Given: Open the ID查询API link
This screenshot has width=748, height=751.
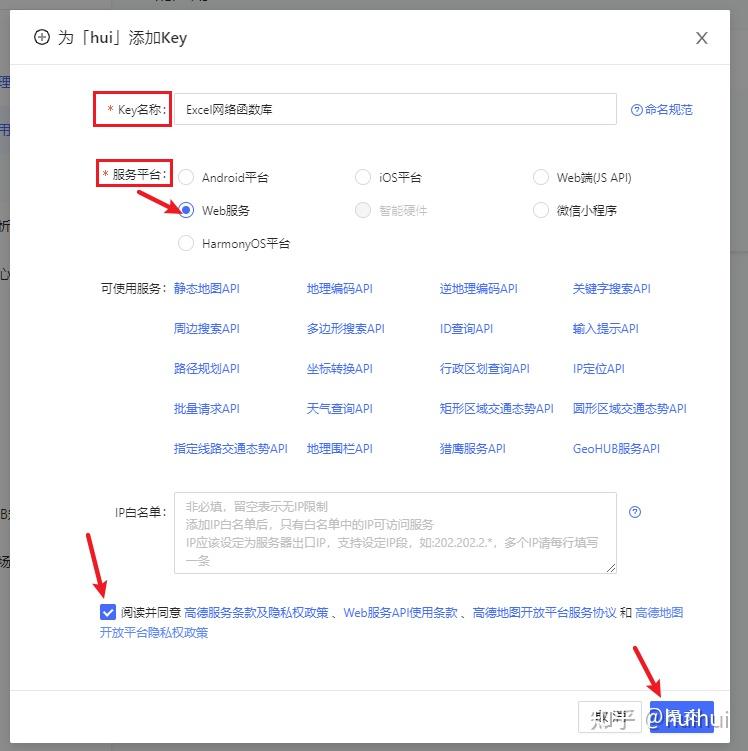Looking at the screenshot, I should pos(466,329).
